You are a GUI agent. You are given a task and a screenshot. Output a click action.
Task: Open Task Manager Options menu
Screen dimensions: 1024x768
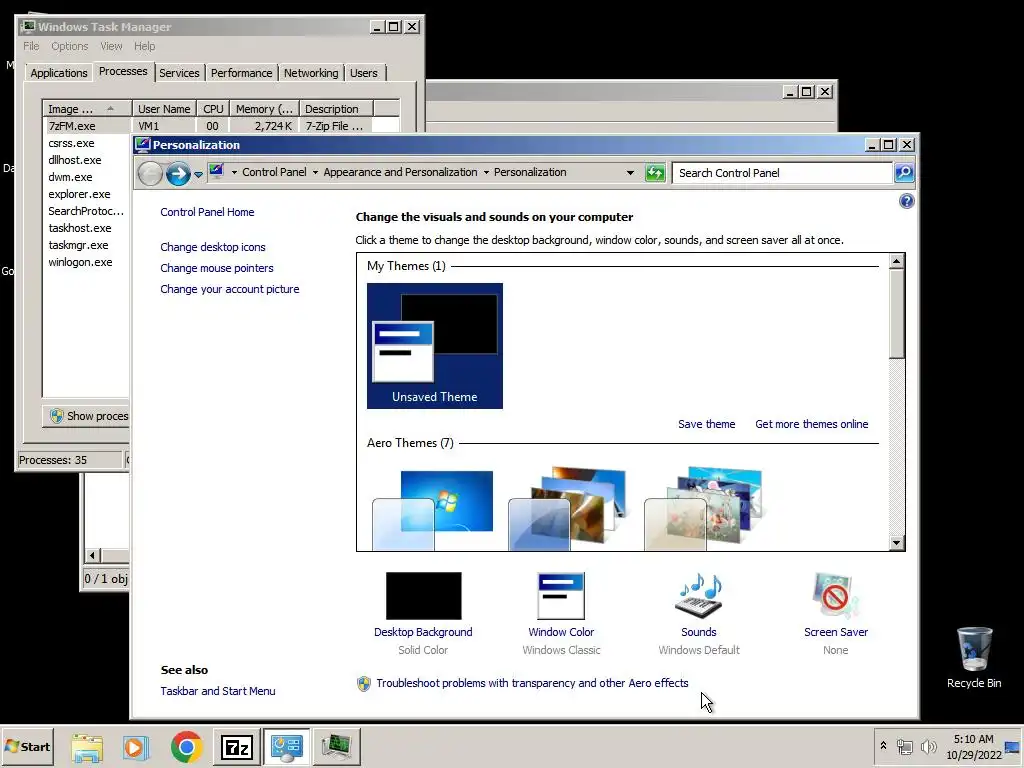click(70, 46)
